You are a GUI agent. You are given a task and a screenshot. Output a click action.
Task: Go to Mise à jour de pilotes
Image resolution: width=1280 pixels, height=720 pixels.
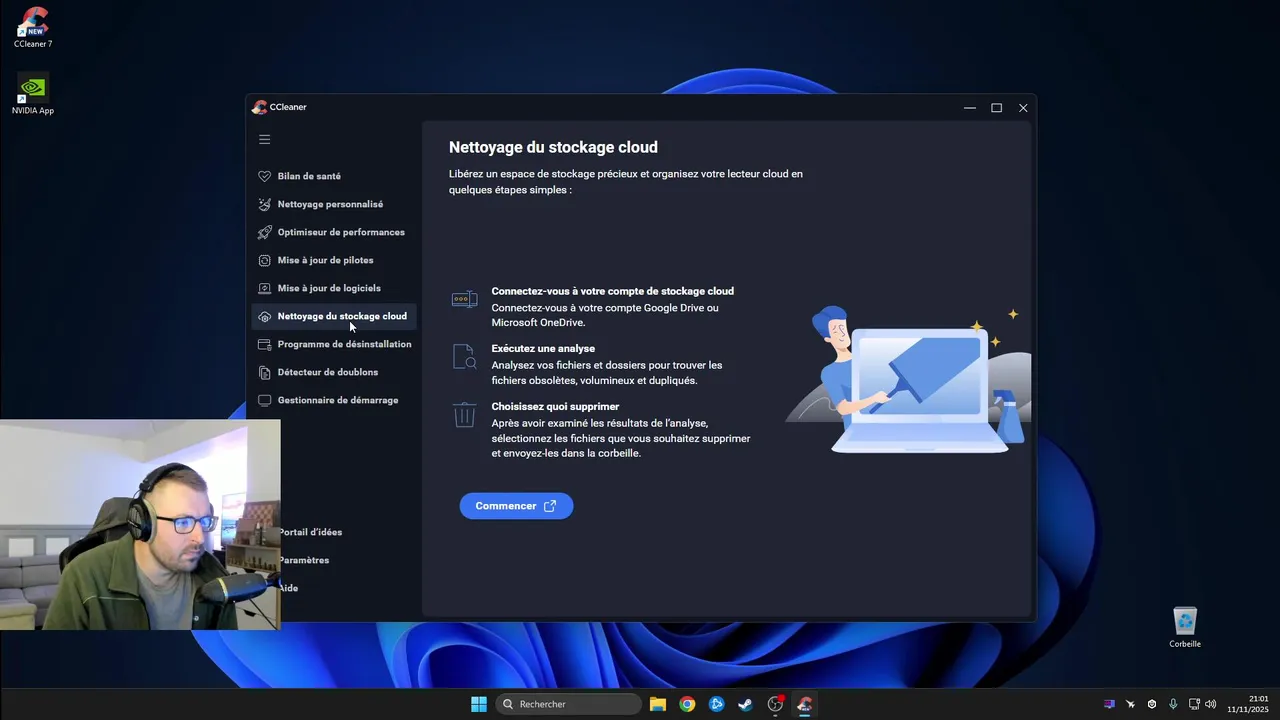tap(325, 260)
